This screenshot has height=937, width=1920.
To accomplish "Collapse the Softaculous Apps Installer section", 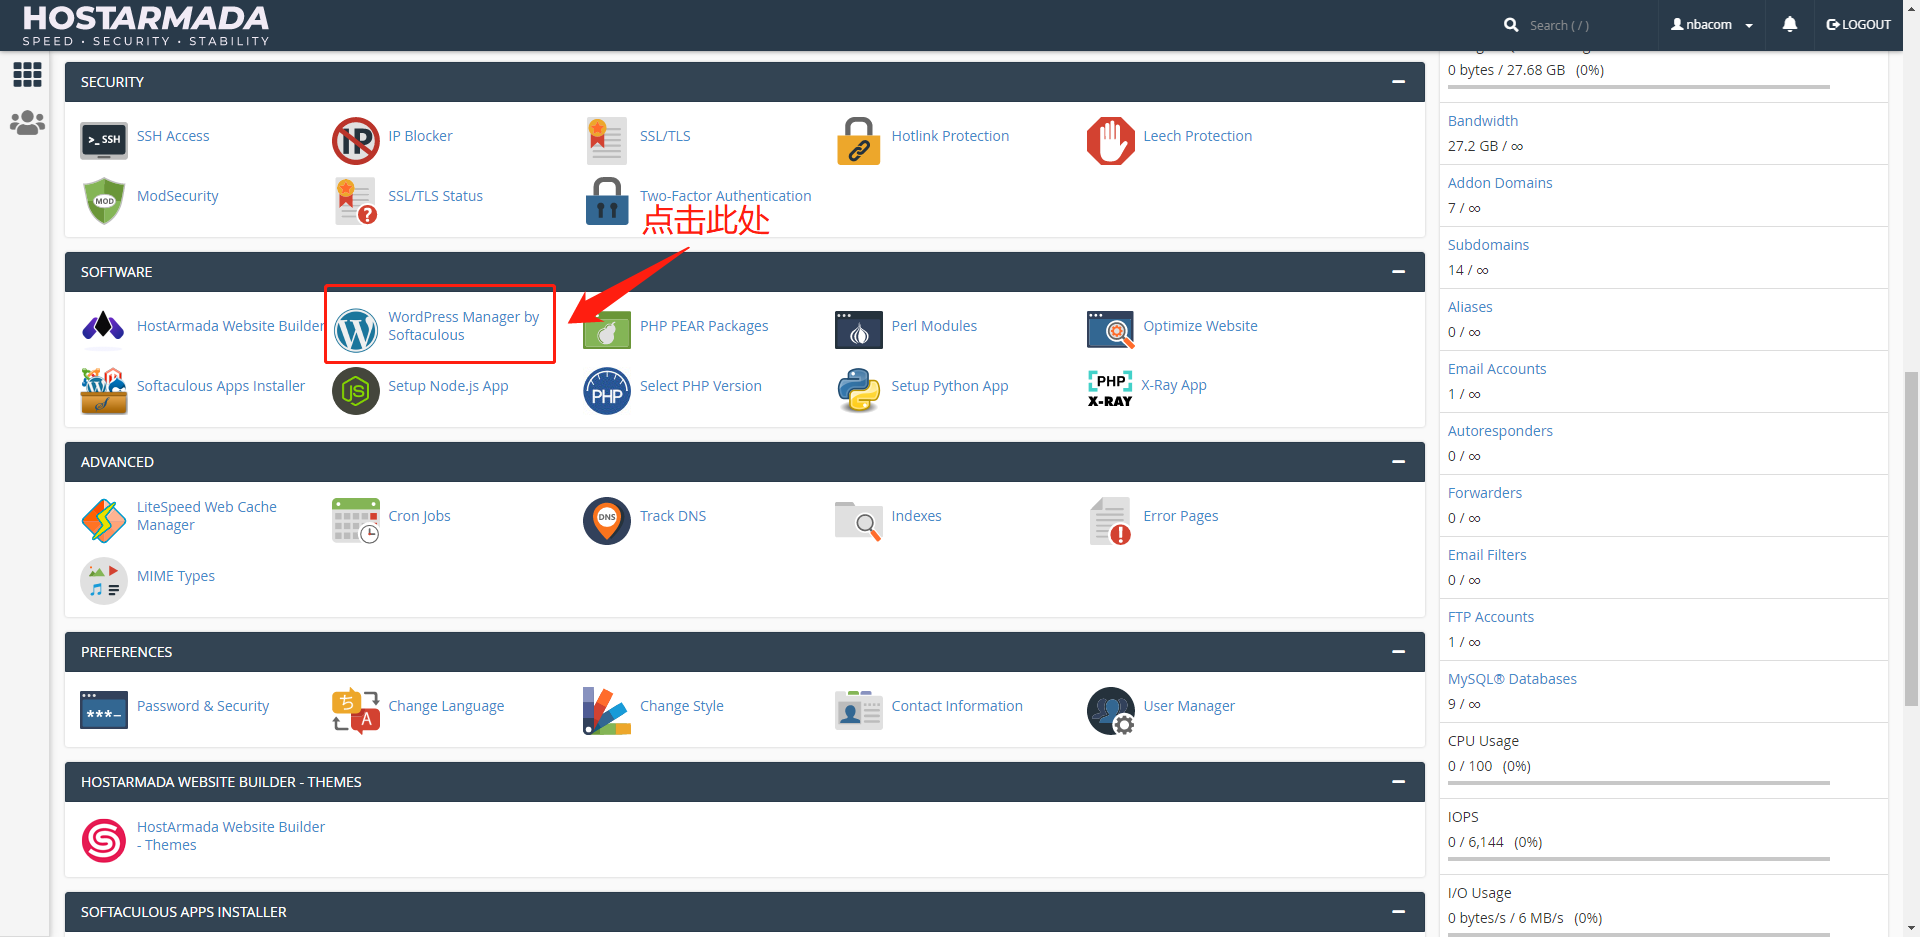I will click(x=1399, y=912).
